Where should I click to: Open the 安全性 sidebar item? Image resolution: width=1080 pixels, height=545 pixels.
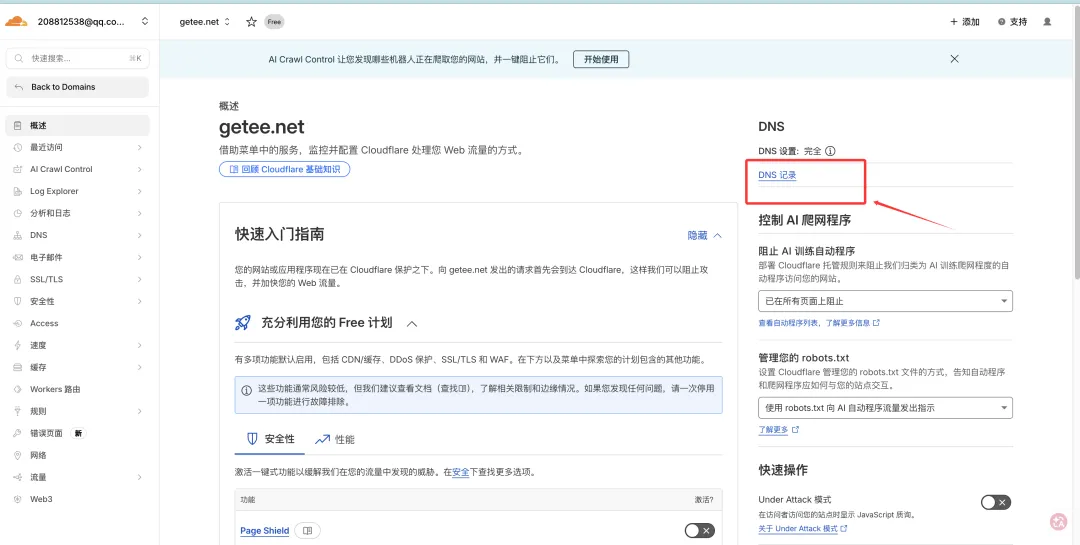pos(77,302)
